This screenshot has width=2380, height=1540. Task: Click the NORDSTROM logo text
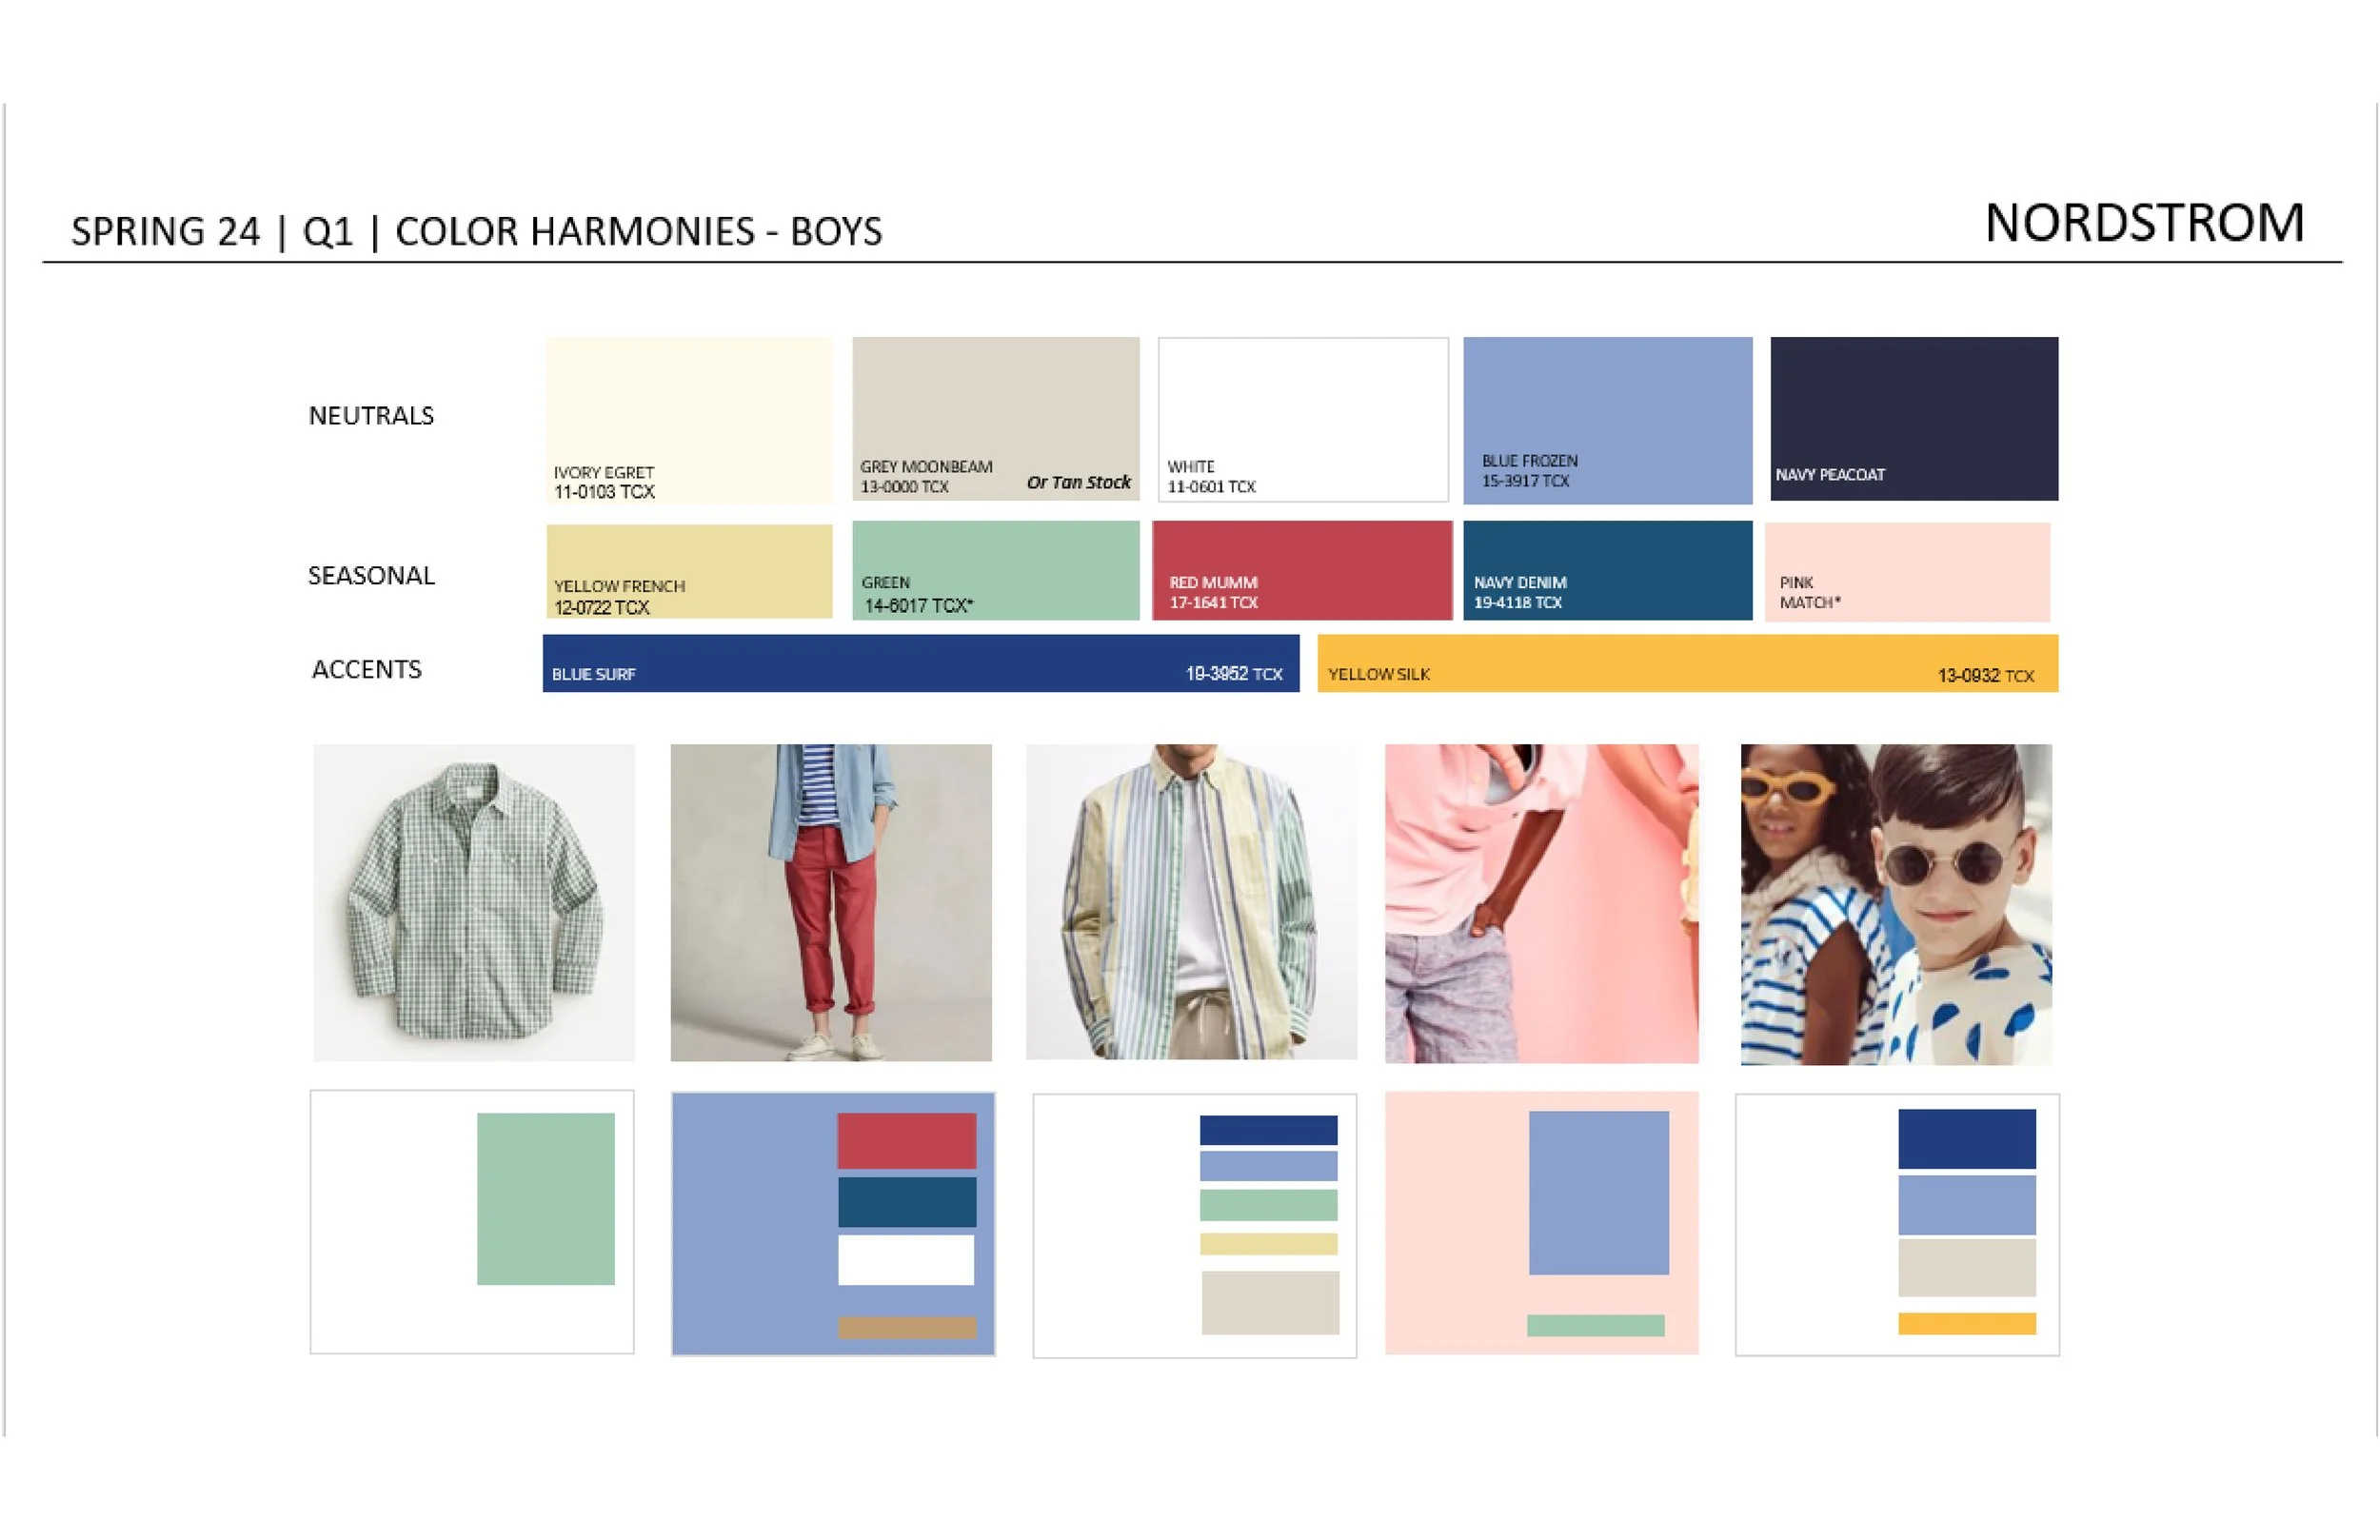coord(2144,223)
